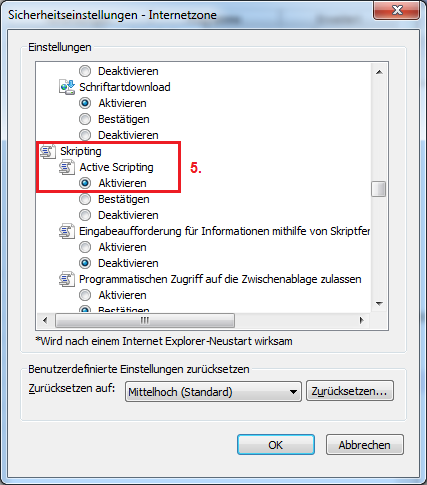Screen dimensions: 427x485
Task: Select Bestätigen radio under Active Scripting
Action: [x=85, y=199]
